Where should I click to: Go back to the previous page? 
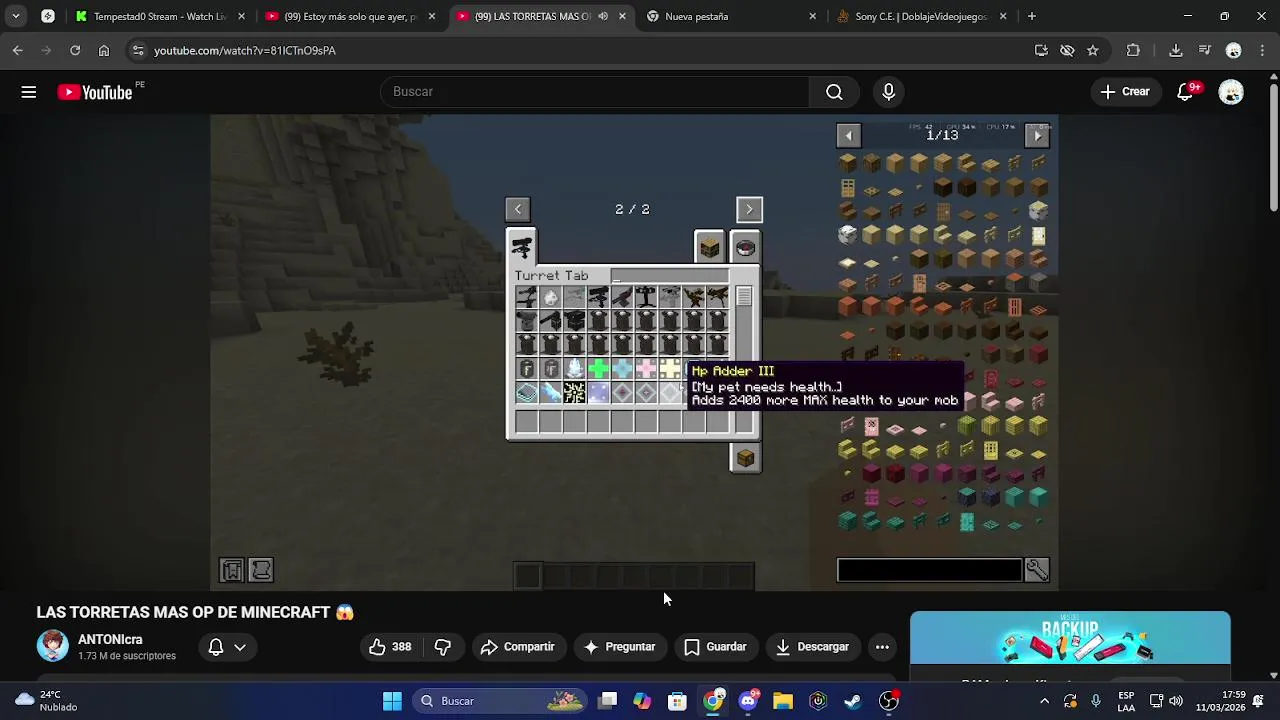coord(18,50)
